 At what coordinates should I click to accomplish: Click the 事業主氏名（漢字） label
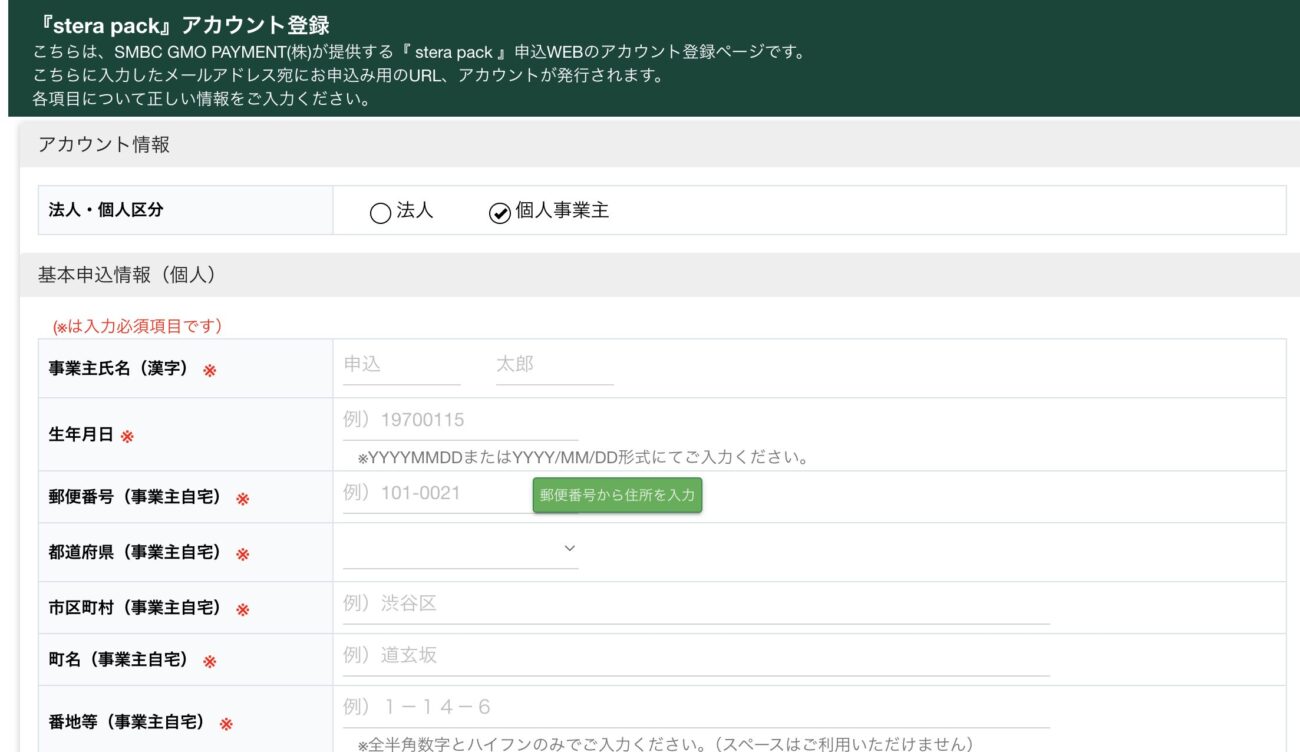tap(119, 369)
